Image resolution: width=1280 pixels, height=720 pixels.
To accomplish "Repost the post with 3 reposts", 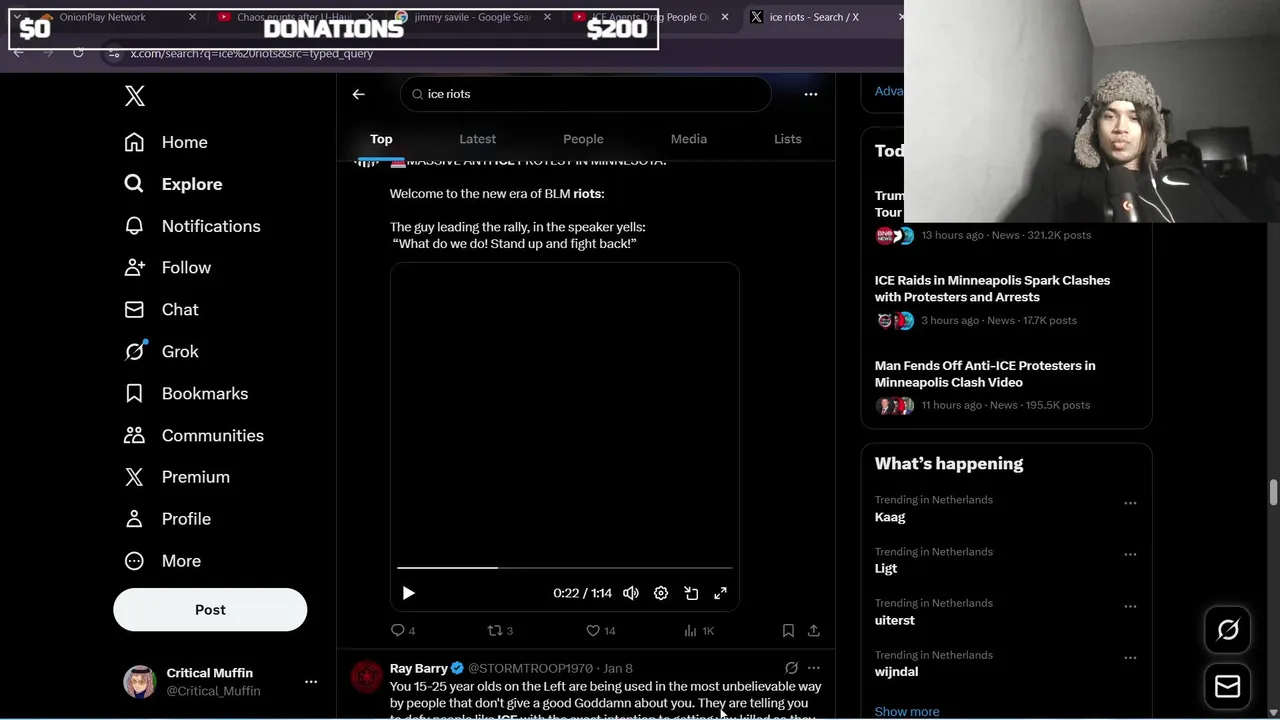I will point(500,631).
